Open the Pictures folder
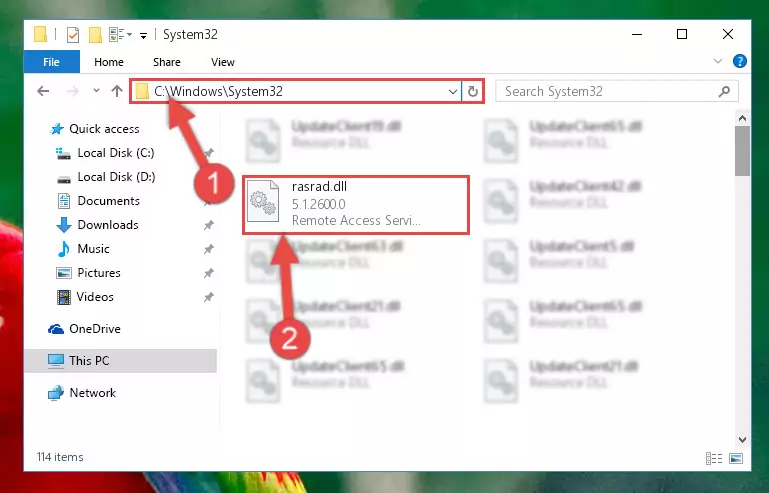This screenshot has width=769, height=493. click(x=99, y=273)
